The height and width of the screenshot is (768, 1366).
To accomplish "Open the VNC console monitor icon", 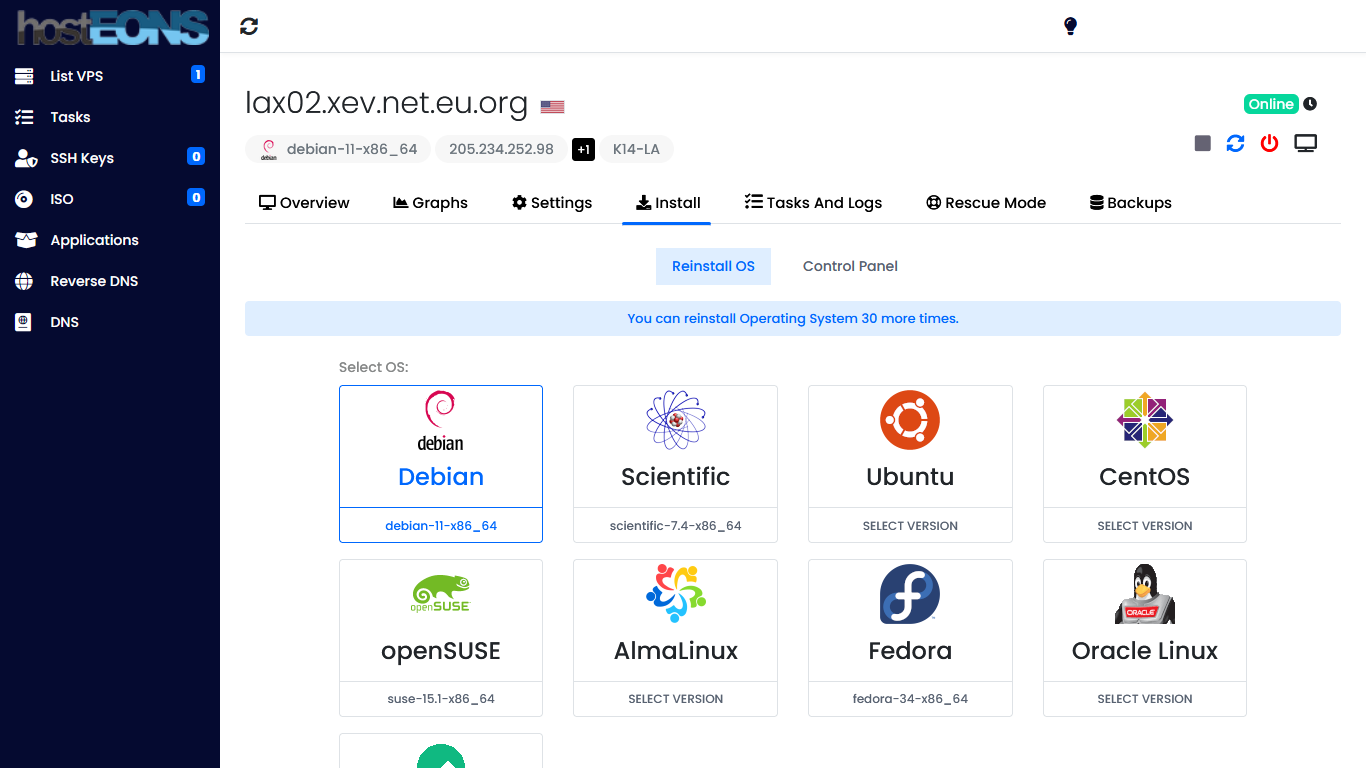I will click(1305, 144).
